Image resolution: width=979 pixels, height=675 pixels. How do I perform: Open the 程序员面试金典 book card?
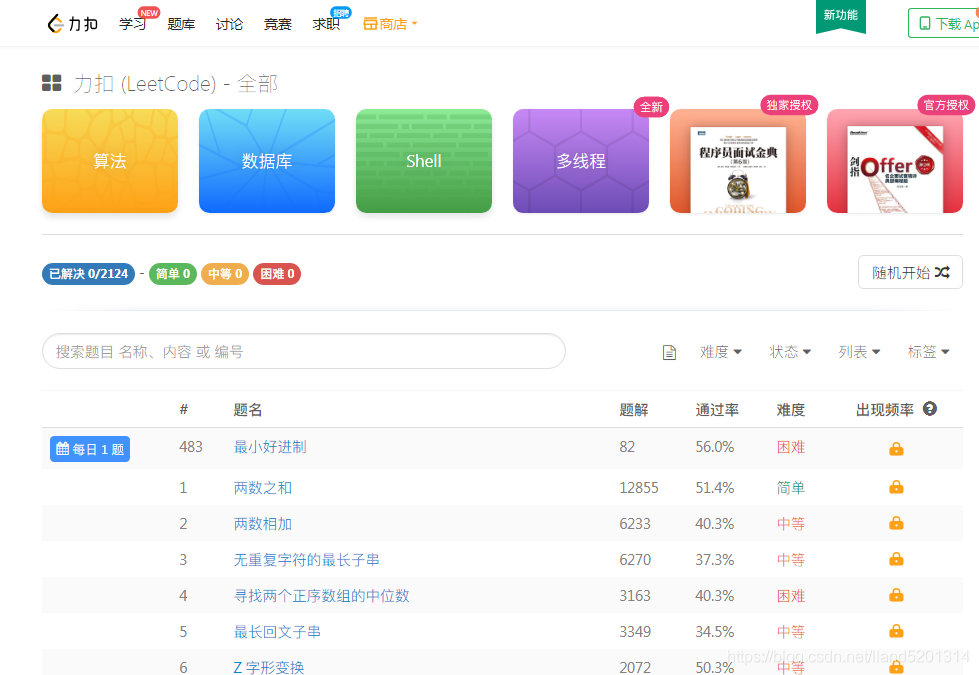click(x=738, y=161)
